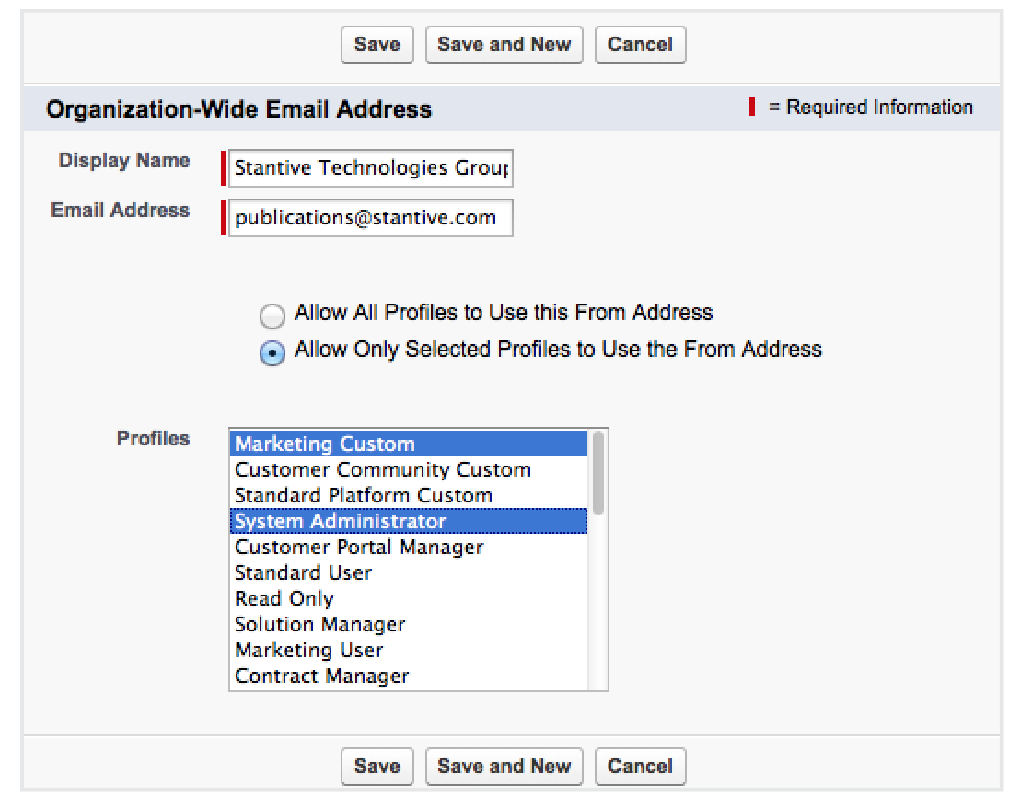Focus the Display Name text field
The width and height of the screenshot is (1020, 806).
[370, 168]
